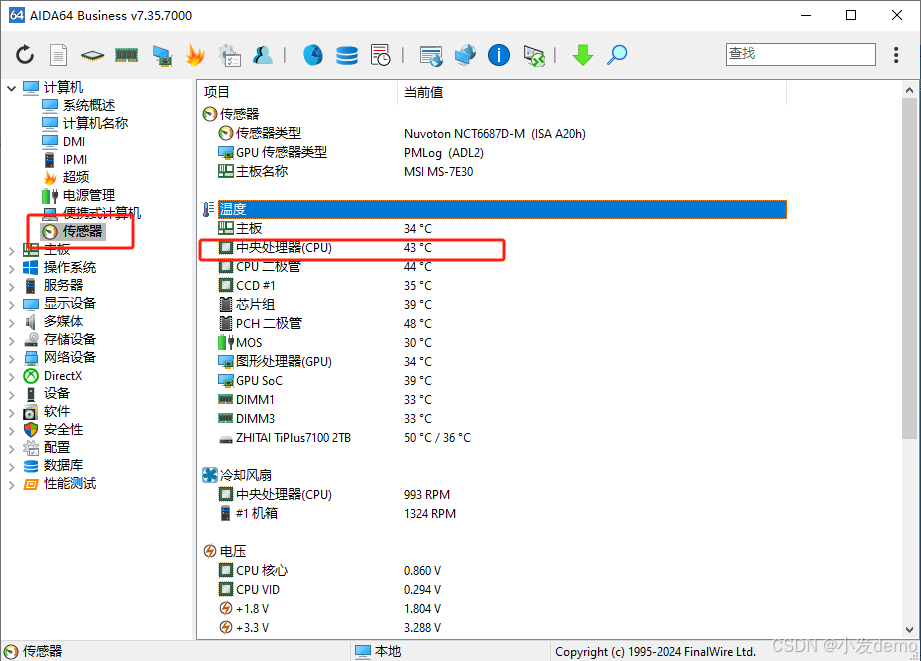This screenshot has width=921, height=661.
Task: Open the memory module toolbar icon
Action: tap(126, 55)
